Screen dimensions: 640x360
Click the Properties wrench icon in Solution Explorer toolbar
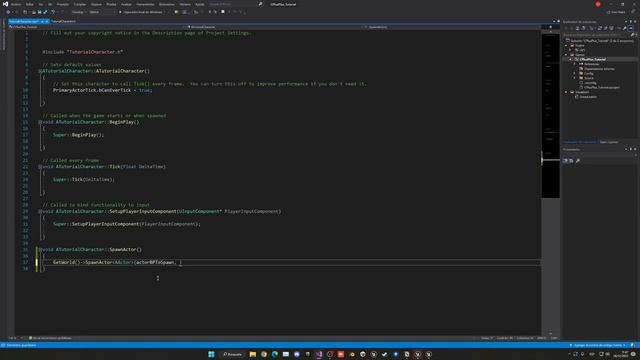[x=624, y=28]
